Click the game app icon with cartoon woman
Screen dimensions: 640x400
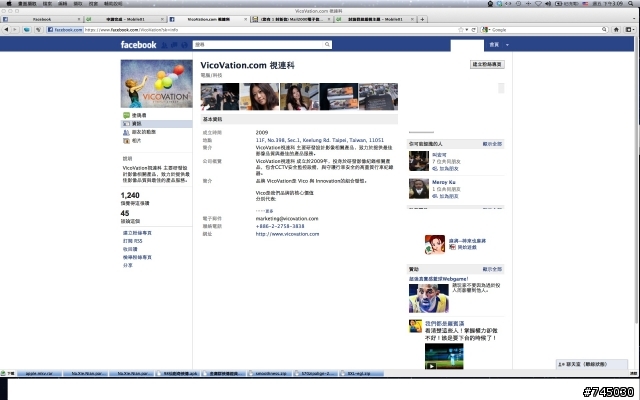[x=435, y=244]
